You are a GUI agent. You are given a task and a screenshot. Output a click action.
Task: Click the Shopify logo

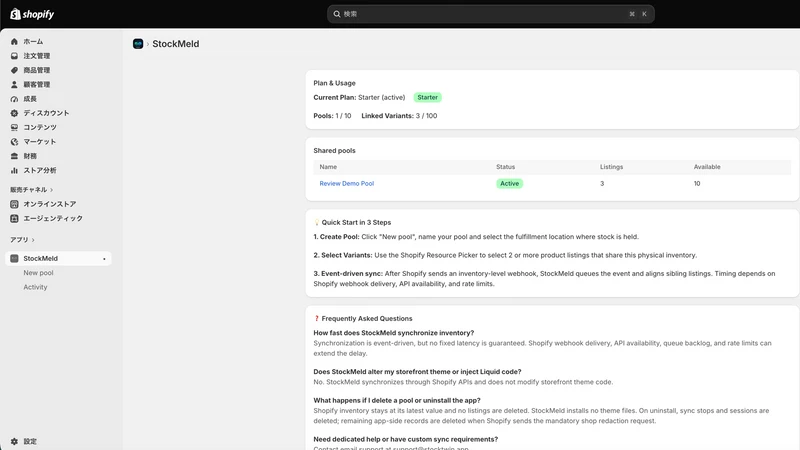[x=32, y=14]
